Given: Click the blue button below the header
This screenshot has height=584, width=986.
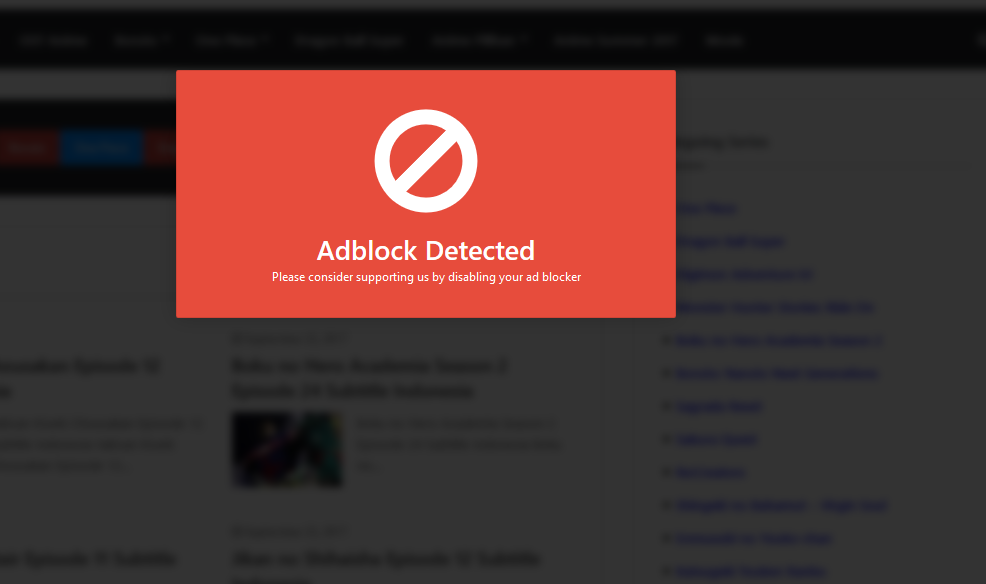Looking at the screenshot, I should (x=100, y=147).
